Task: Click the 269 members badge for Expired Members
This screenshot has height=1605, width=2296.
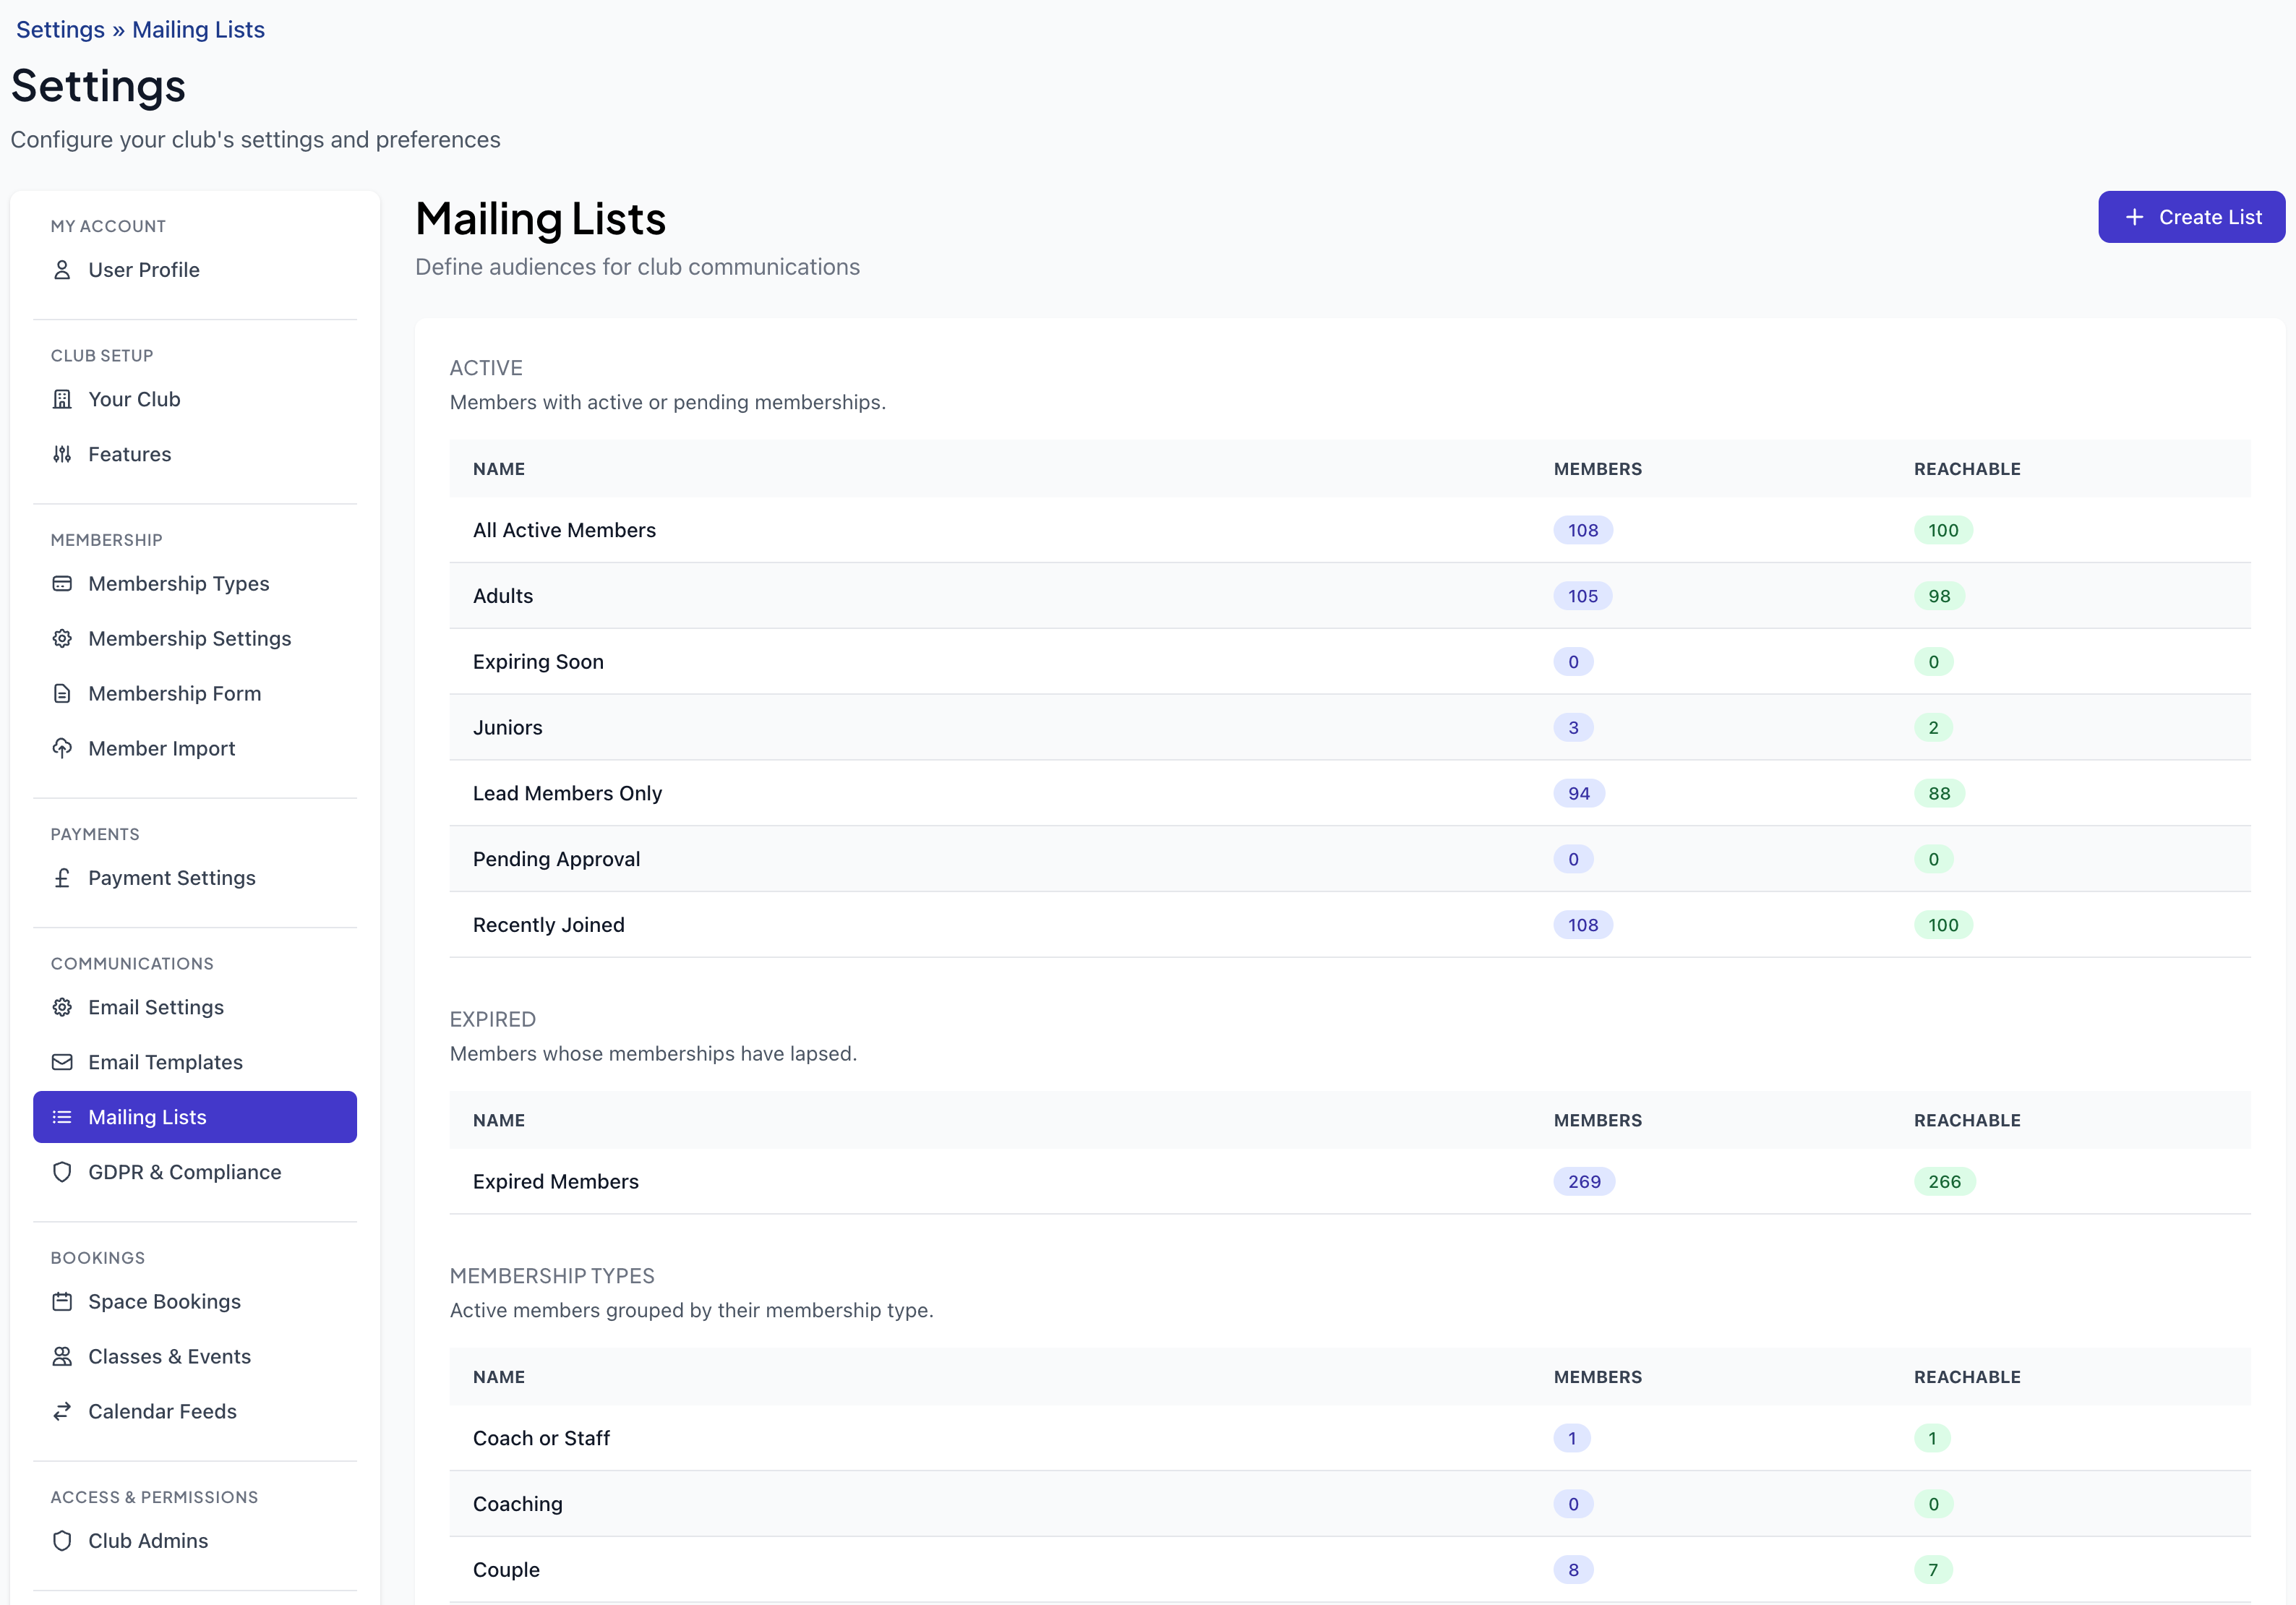Action: (1584, 1182)
